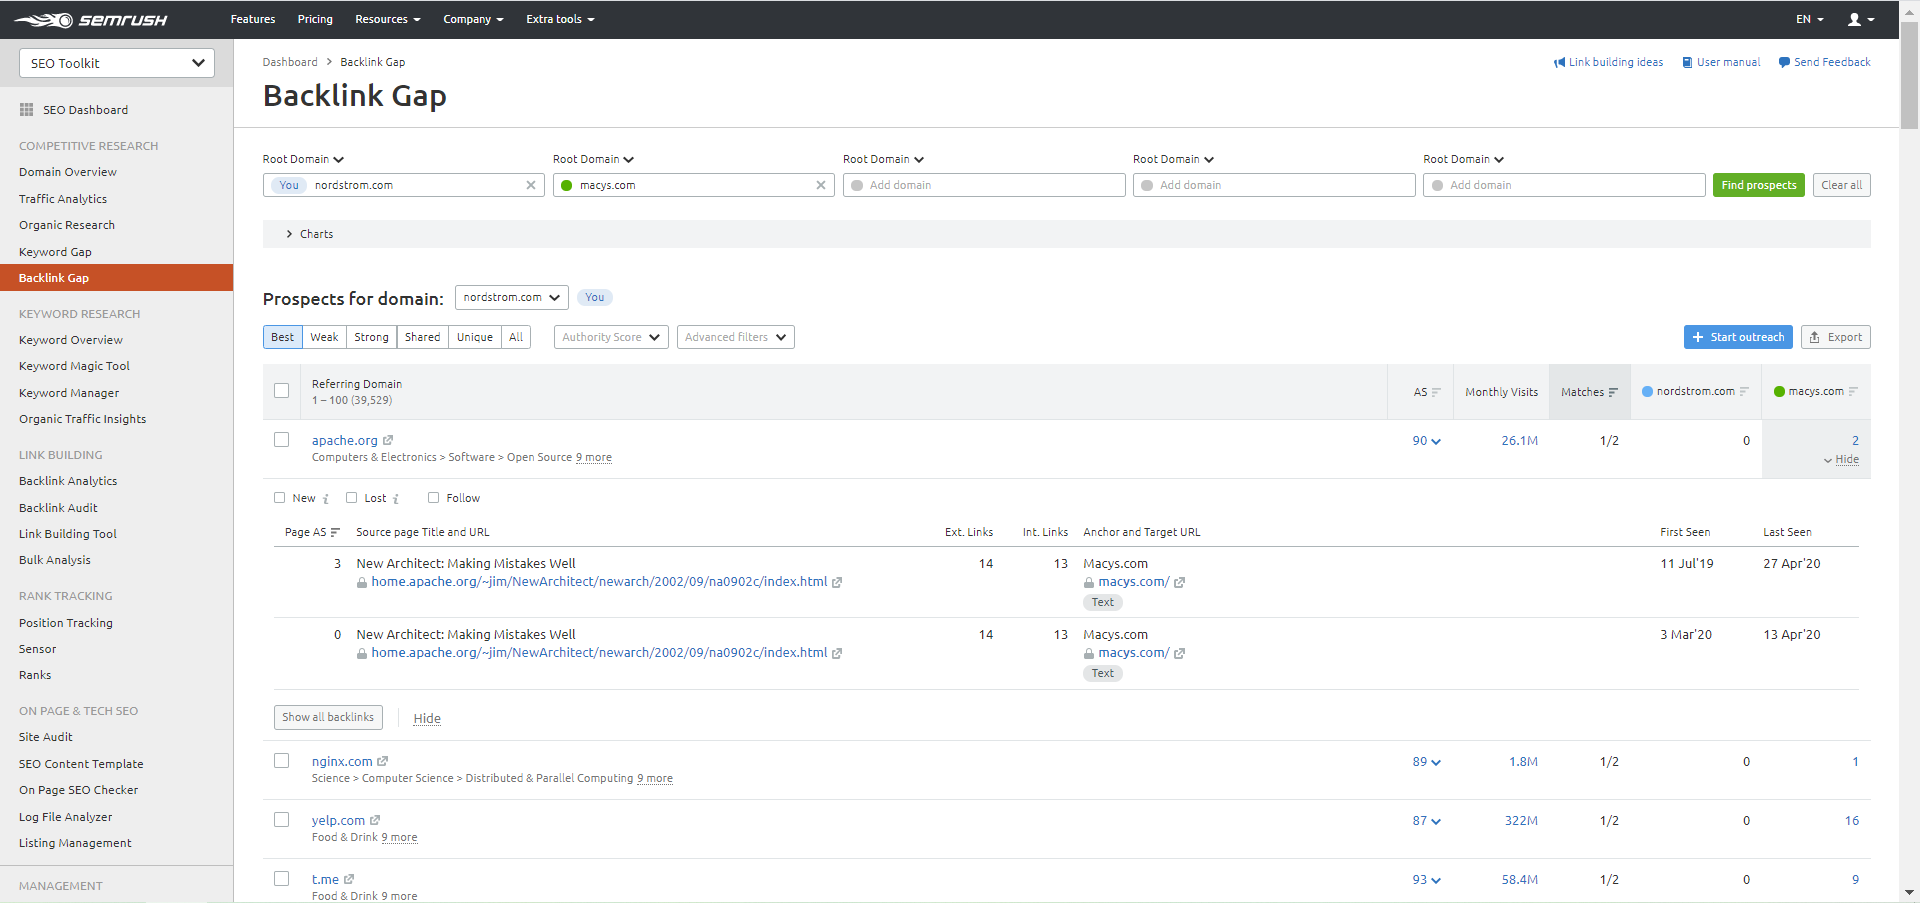The height and width of the screenshot is (903, 1920).
Task: Tick the Lost backlinks checkbox
Action: tap(352, 498)
